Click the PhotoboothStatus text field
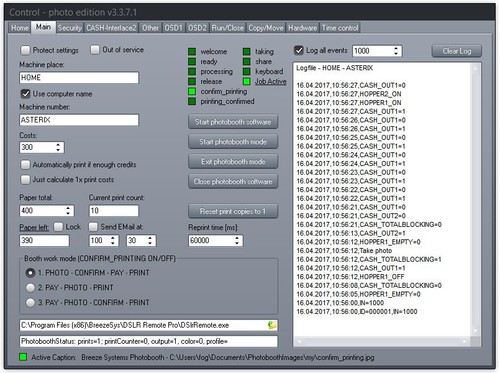Viewport: 500px width, 373px height. (x=148, y=341)
